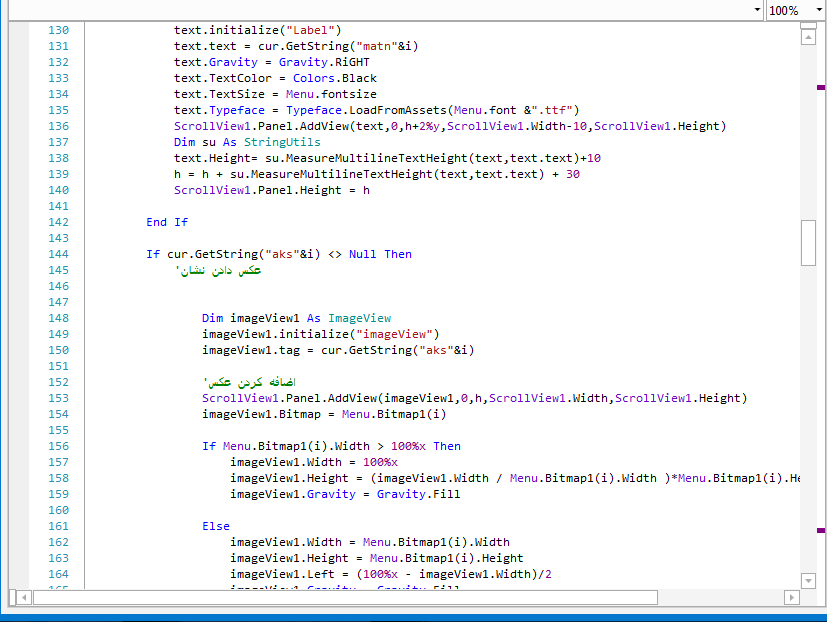The height and width of the screenshot is (622, 827).
Task: Click inside the 100% zoom text field
Action: [x=785, y=10]
